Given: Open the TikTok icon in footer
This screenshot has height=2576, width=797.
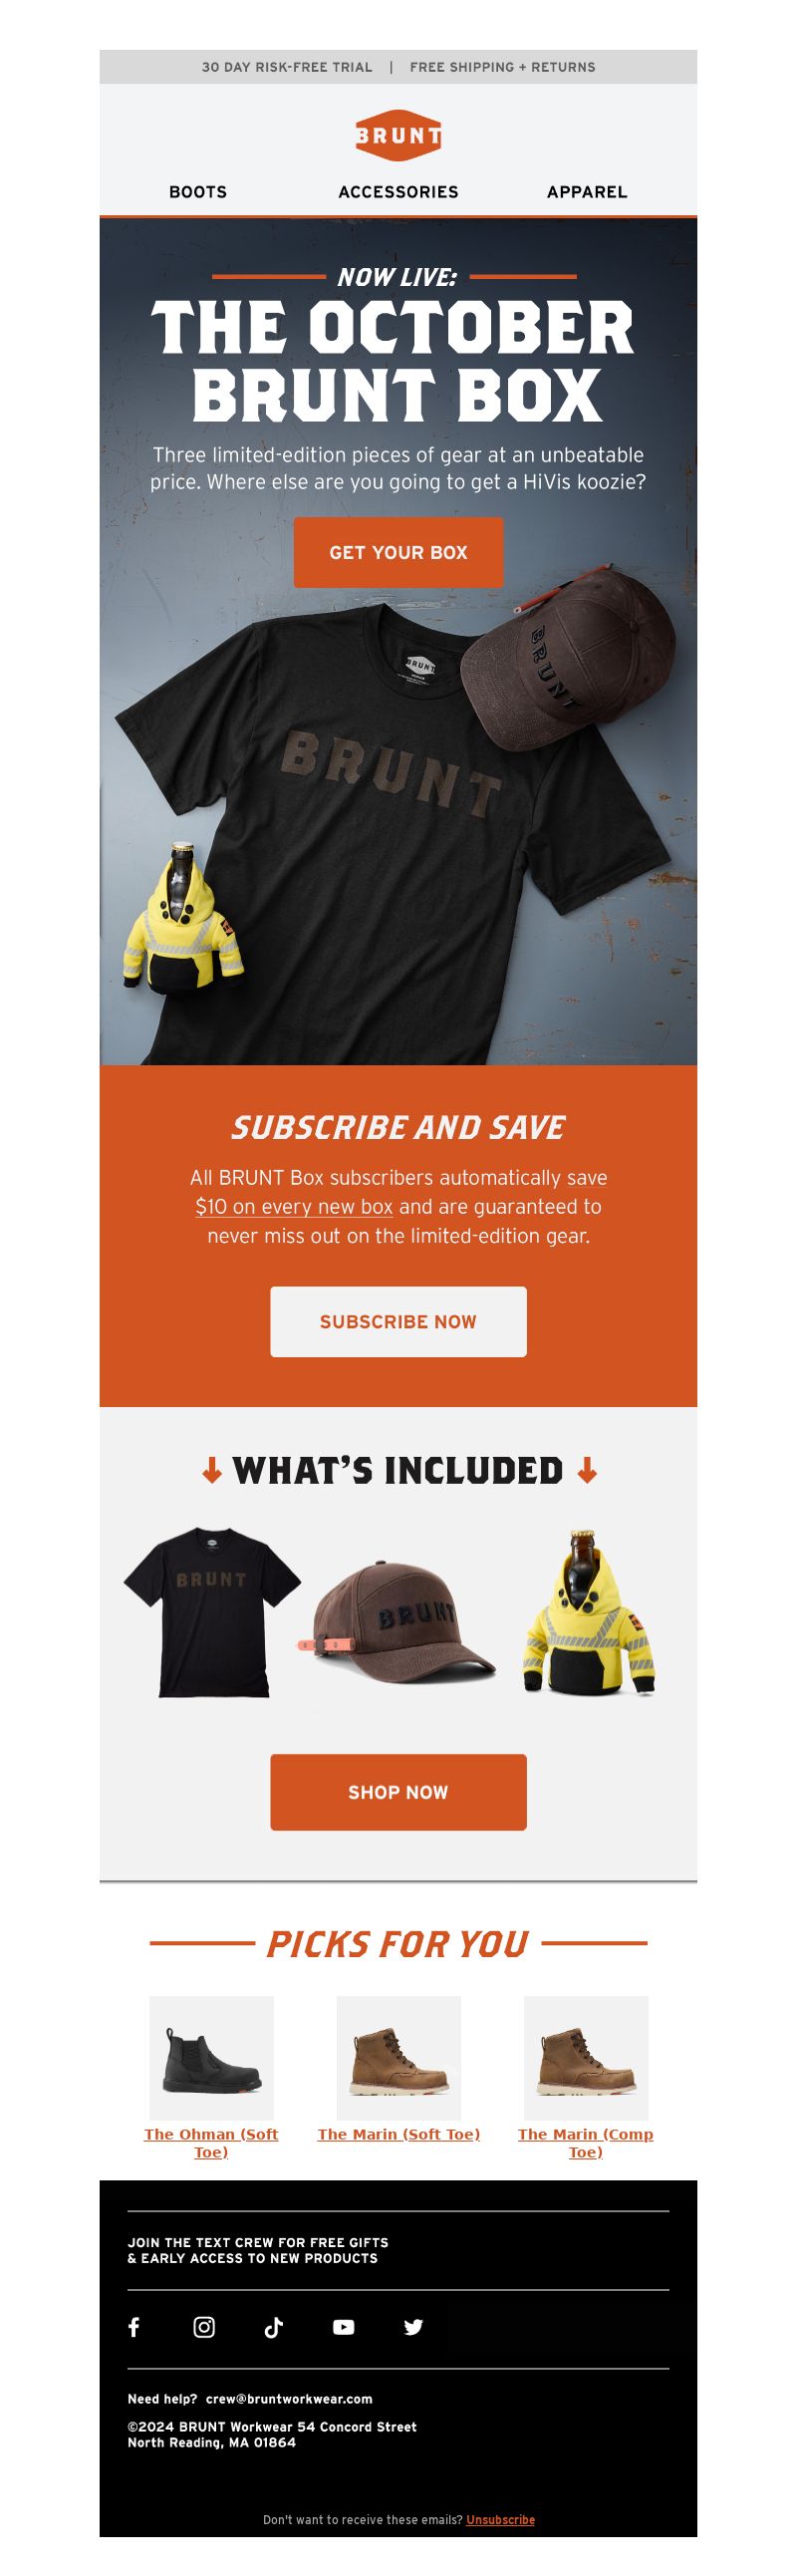Looking at the screenshot, I should point(273,2327).
